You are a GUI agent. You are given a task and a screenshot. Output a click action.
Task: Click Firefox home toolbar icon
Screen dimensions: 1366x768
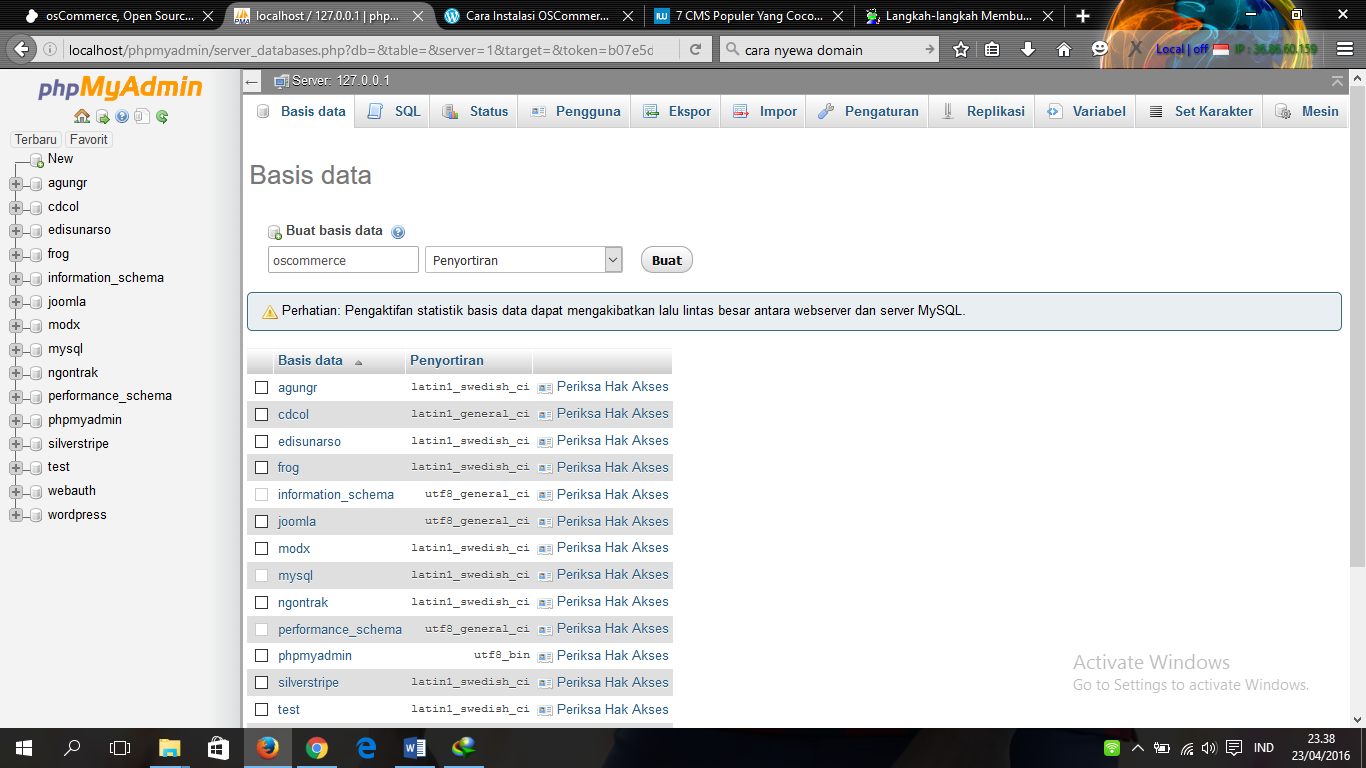pyautogui.click(x=1064, y=49)
